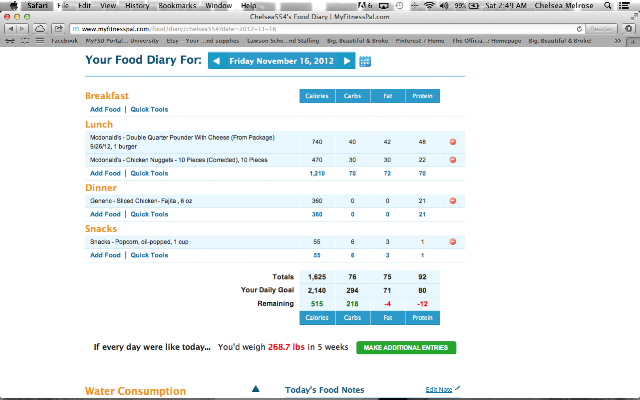Screen dimensions: 640x400
Task: Open the Pinterest / Home bookmark
Action: coord(420,41)
